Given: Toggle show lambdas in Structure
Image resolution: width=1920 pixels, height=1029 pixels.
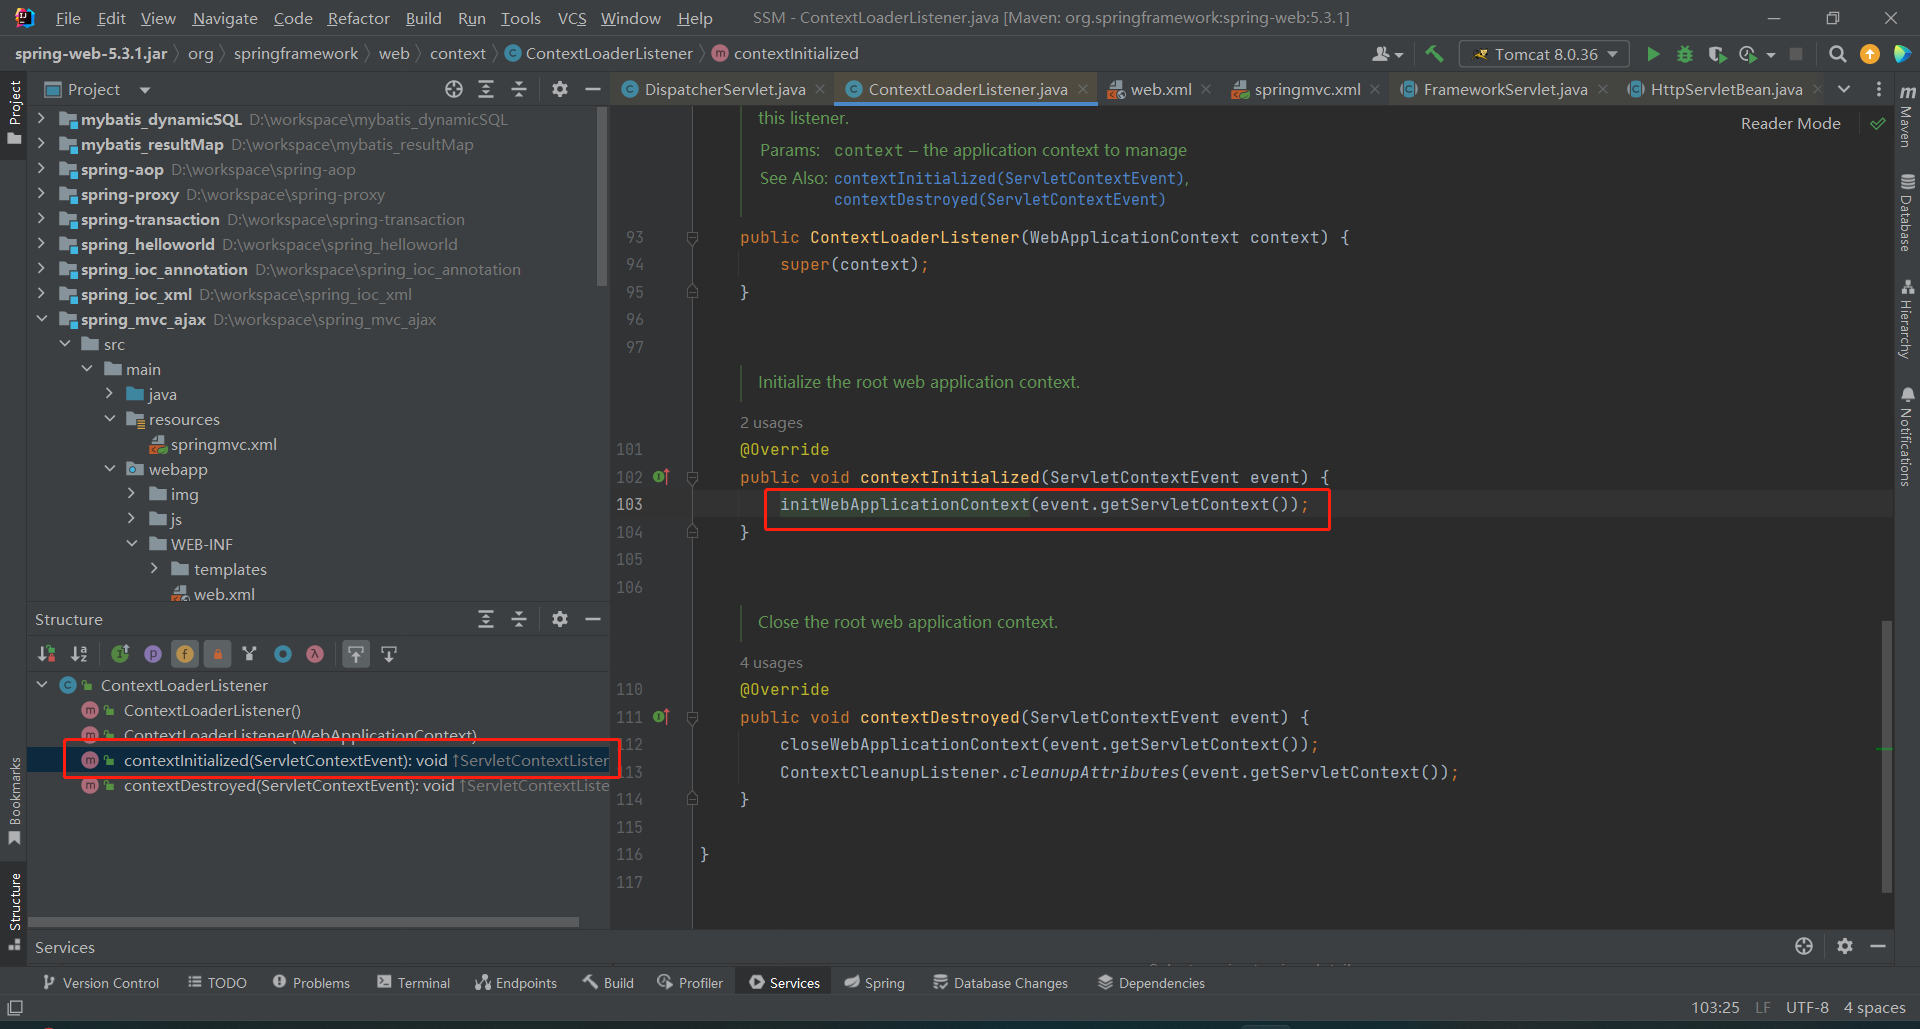Looking at the screenshot, I should click(x=315, y=654).
